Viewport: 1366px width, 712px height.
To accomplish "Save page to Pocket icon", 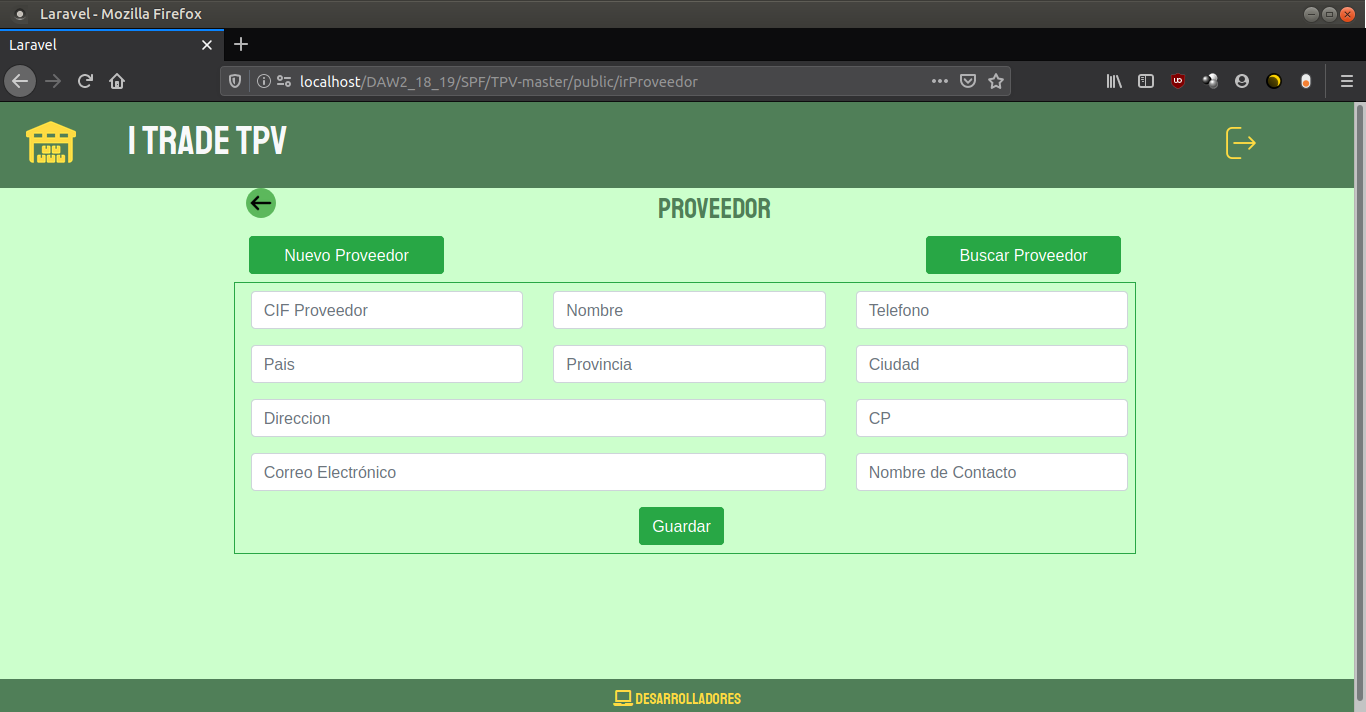I will click(968, 81).
